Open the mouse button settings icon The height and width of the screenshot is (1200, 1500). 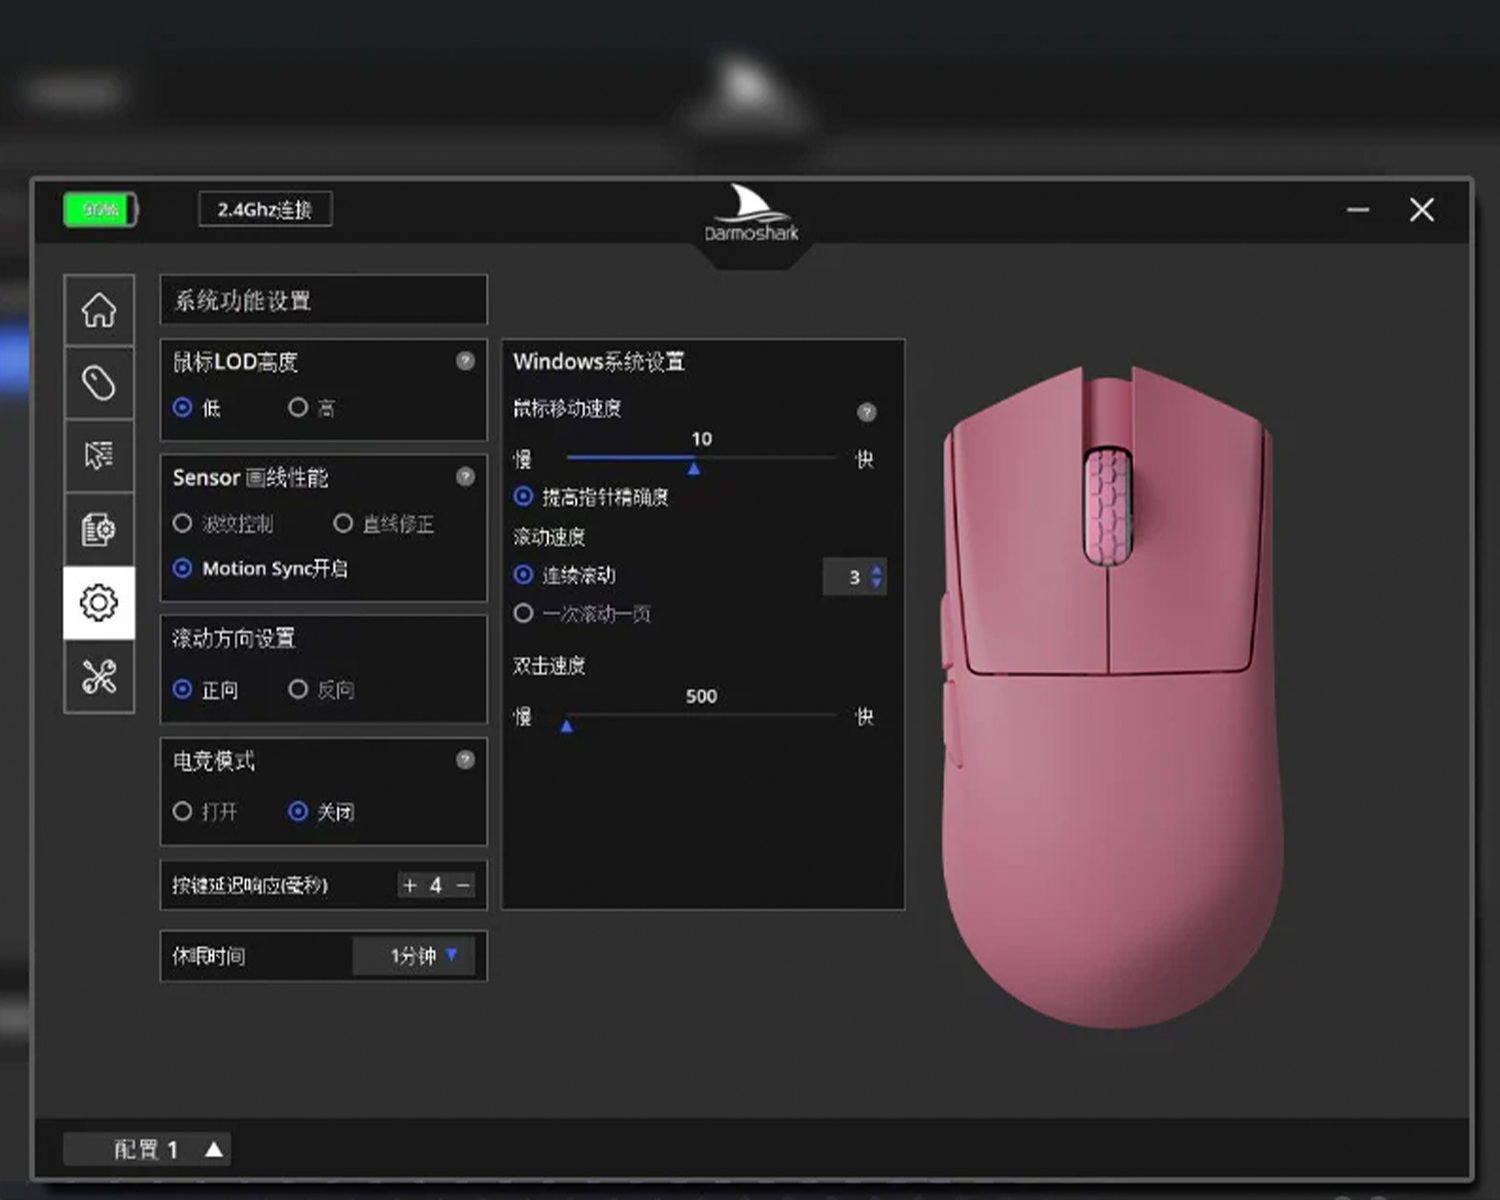[x=99, y=383]
